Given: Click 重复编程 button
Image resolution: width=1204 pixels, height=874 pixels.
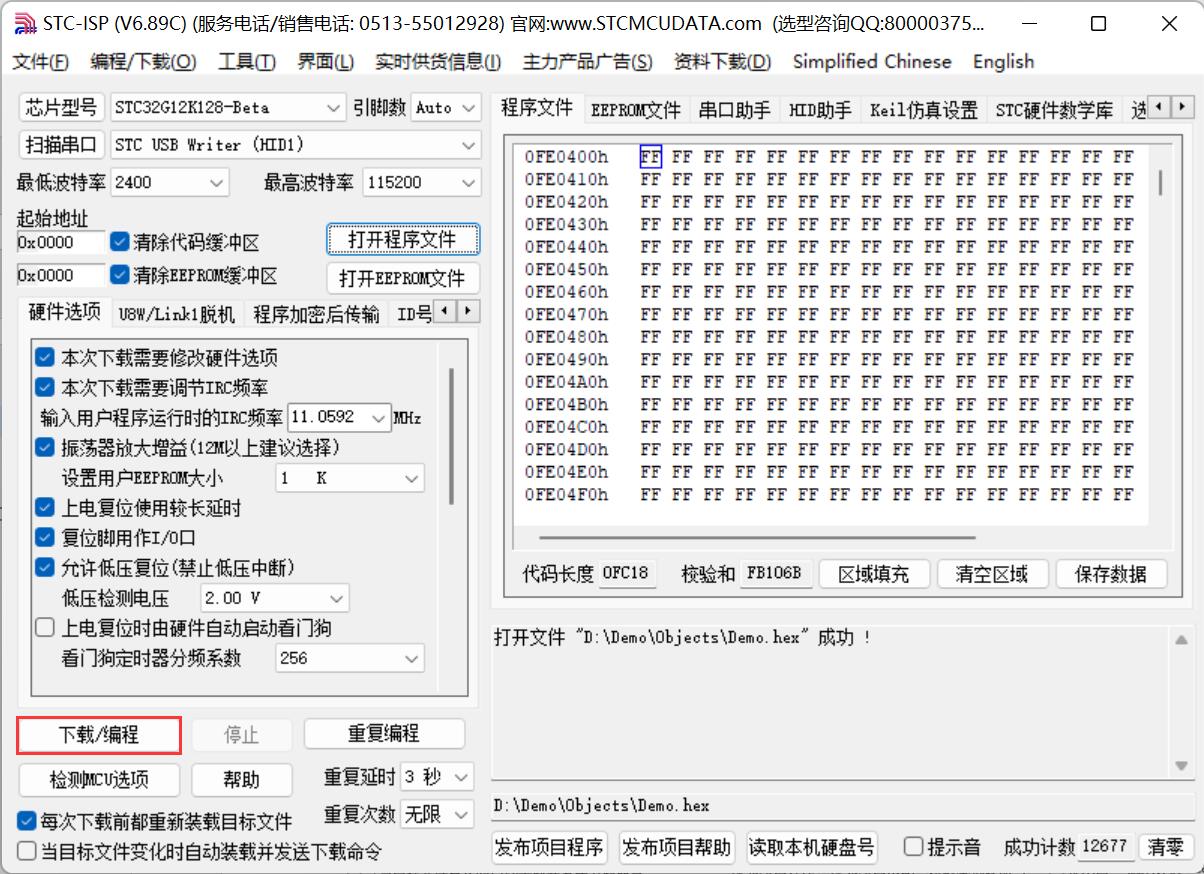Looking at the screenshot, I should click(384, 734).
